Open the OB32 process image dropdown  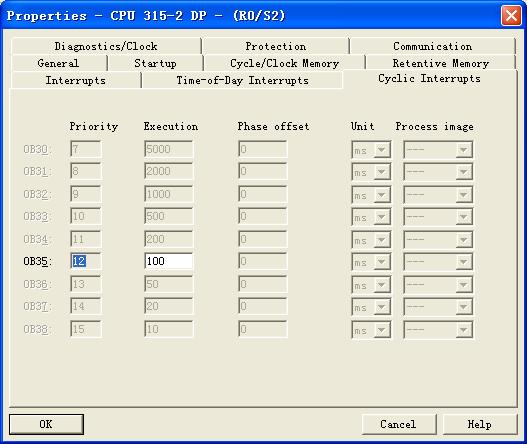[438, 195]
